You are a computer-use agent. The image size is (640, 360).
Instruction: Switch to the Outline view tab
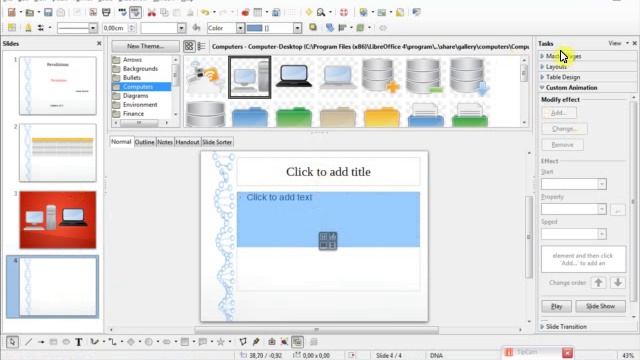point(144,142)
